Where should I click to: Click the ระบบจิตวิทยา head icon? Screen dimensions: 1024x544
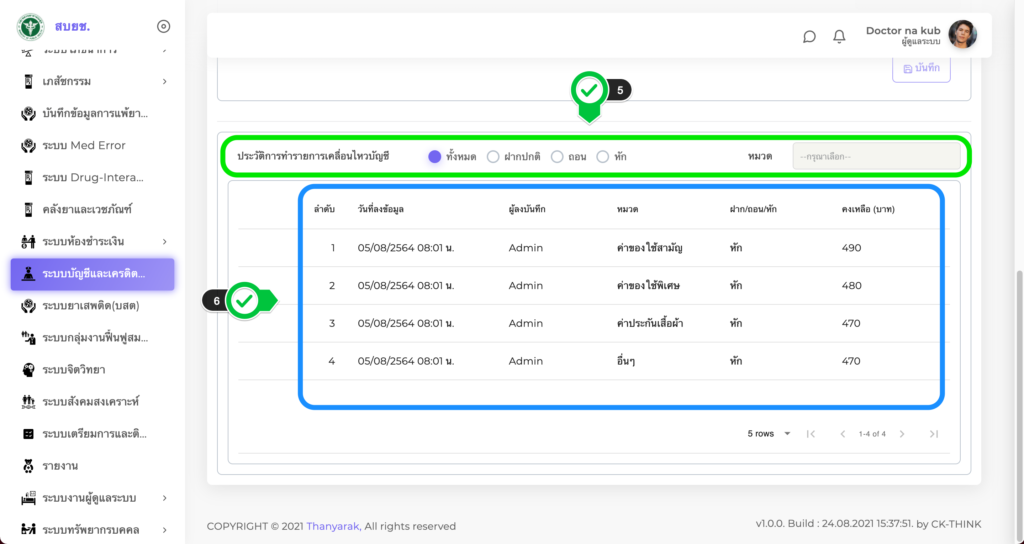coord(28,370)
